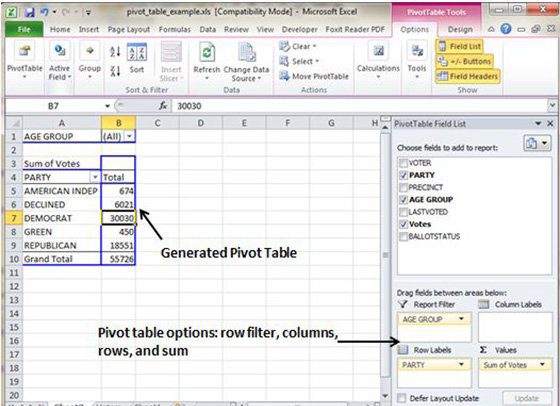Select row 7 header

click(x=14, y=218)
